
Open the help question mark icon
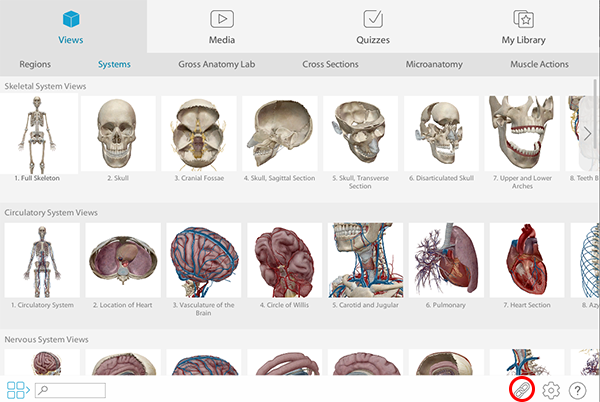pos(577,391)
